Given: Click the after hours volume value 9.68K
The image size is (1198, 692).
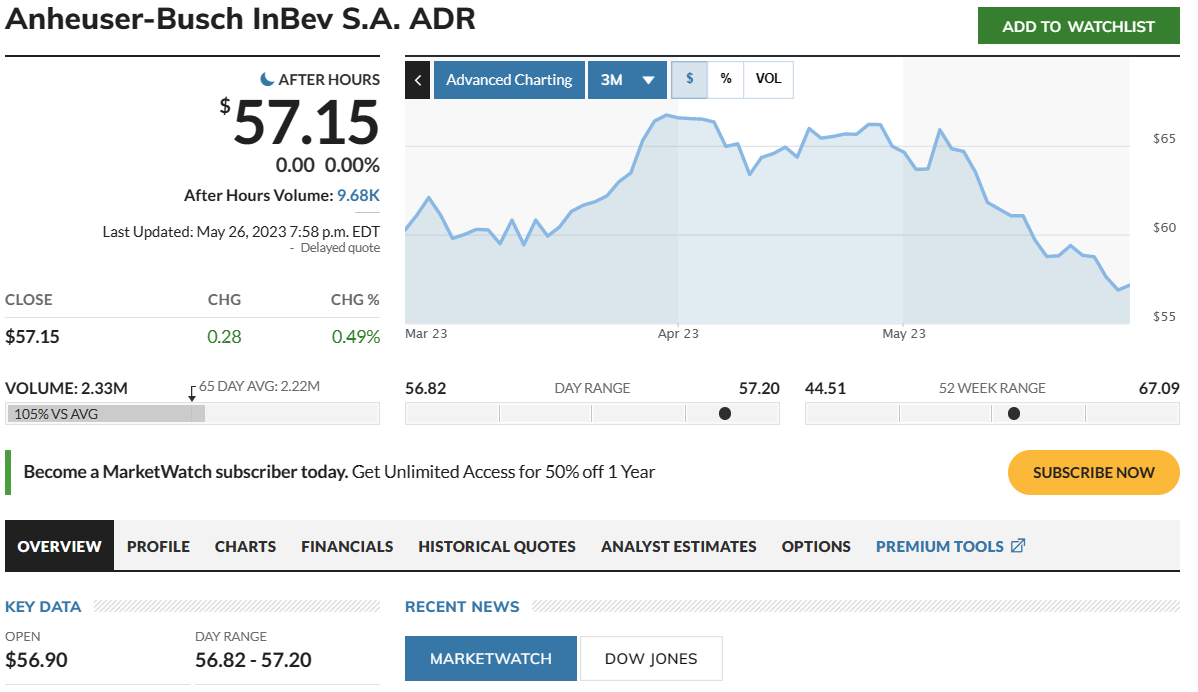Looking at the screenshot, I should point(358,196).
